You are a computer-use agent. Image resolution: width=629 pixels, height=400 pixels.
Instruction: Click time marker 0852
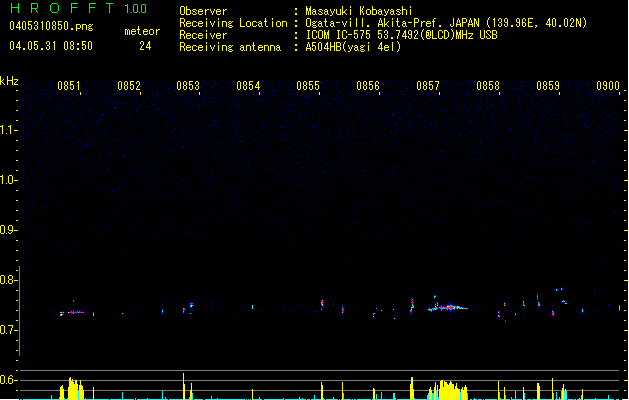pos(129,86)
